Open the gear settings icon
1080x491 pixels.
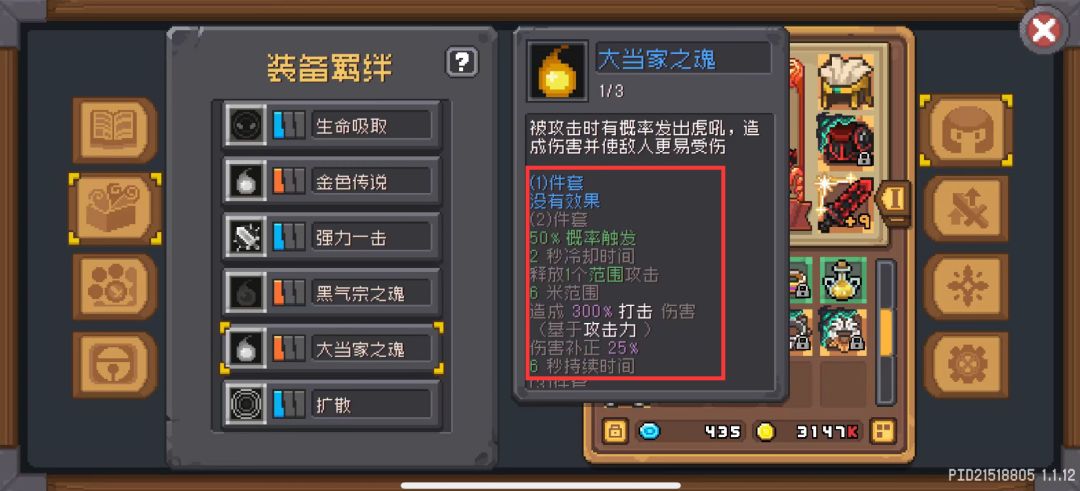966,365
